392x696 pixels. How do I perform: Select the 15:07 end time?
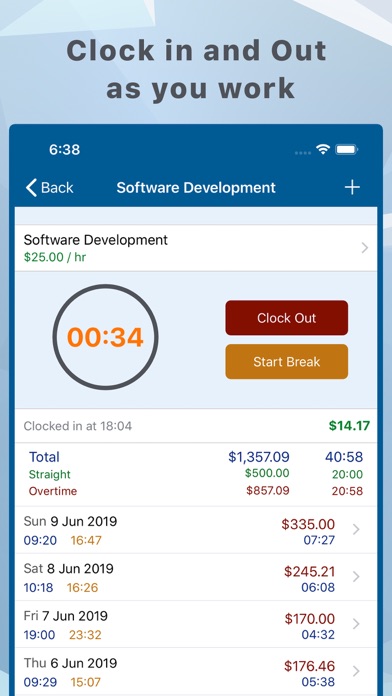tap(86, 682)
